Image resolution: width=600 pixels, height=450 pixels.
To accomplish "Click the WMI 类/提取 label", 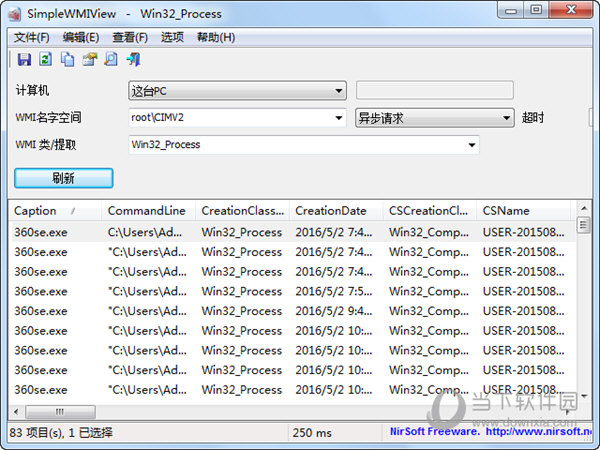I will (46, 145).
